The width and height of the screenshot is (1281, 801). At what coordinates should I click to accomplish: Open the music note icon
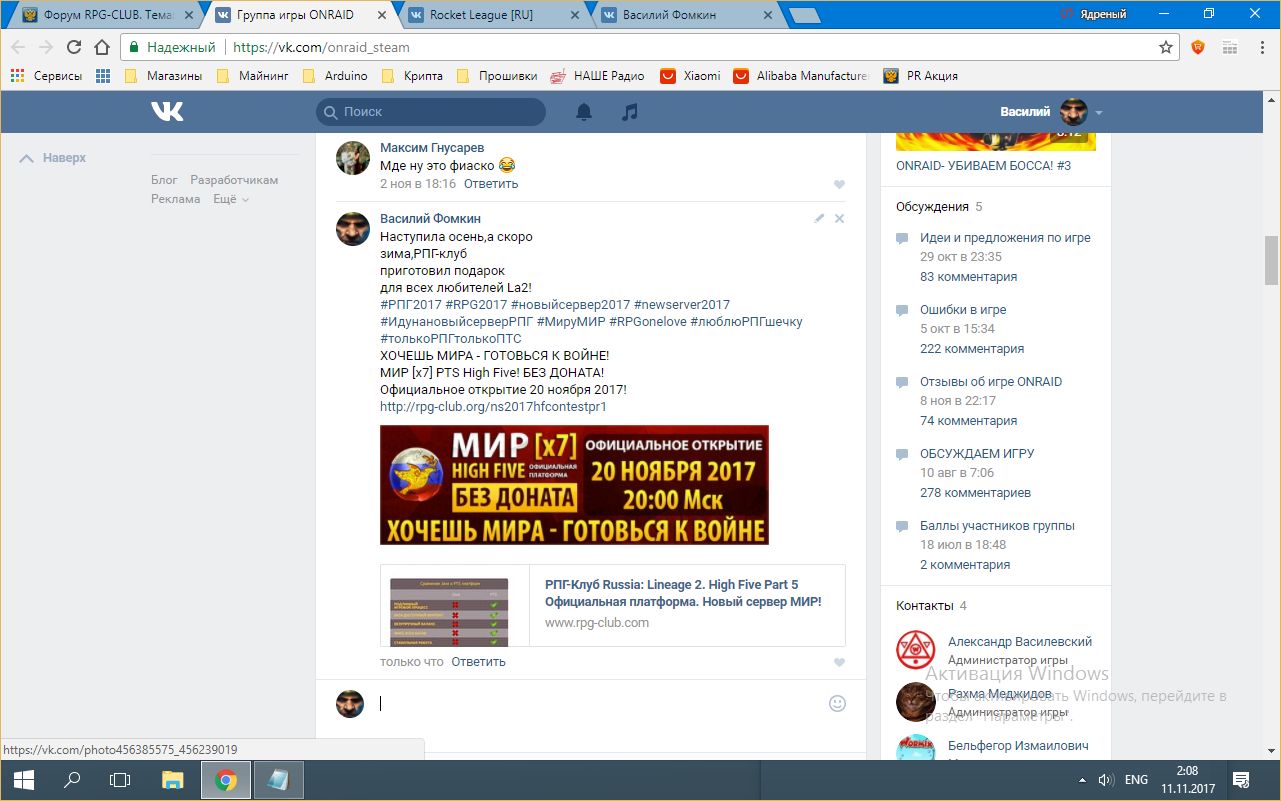coord(629,112)
